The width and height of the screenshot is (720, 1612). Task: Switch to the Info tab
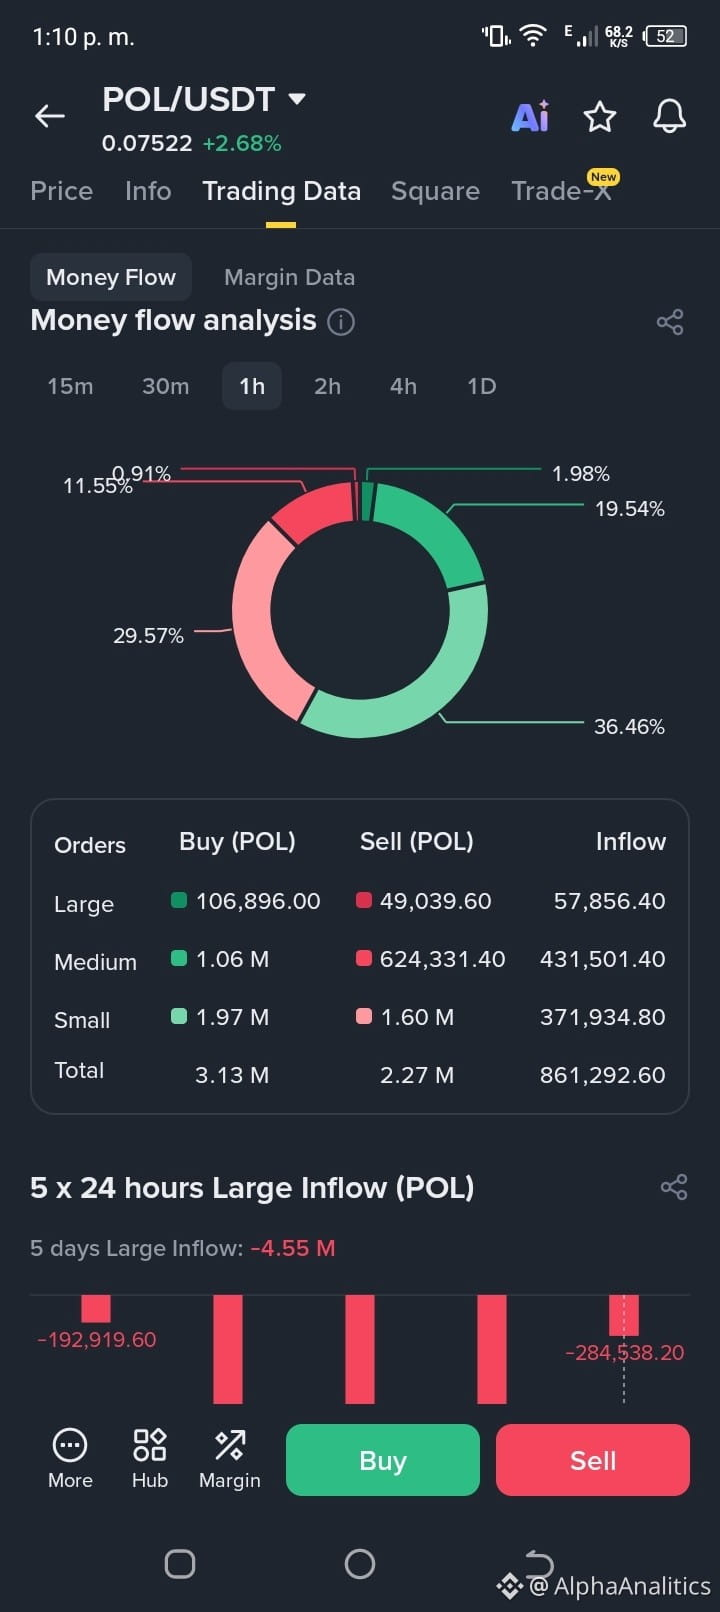[148, 191]
